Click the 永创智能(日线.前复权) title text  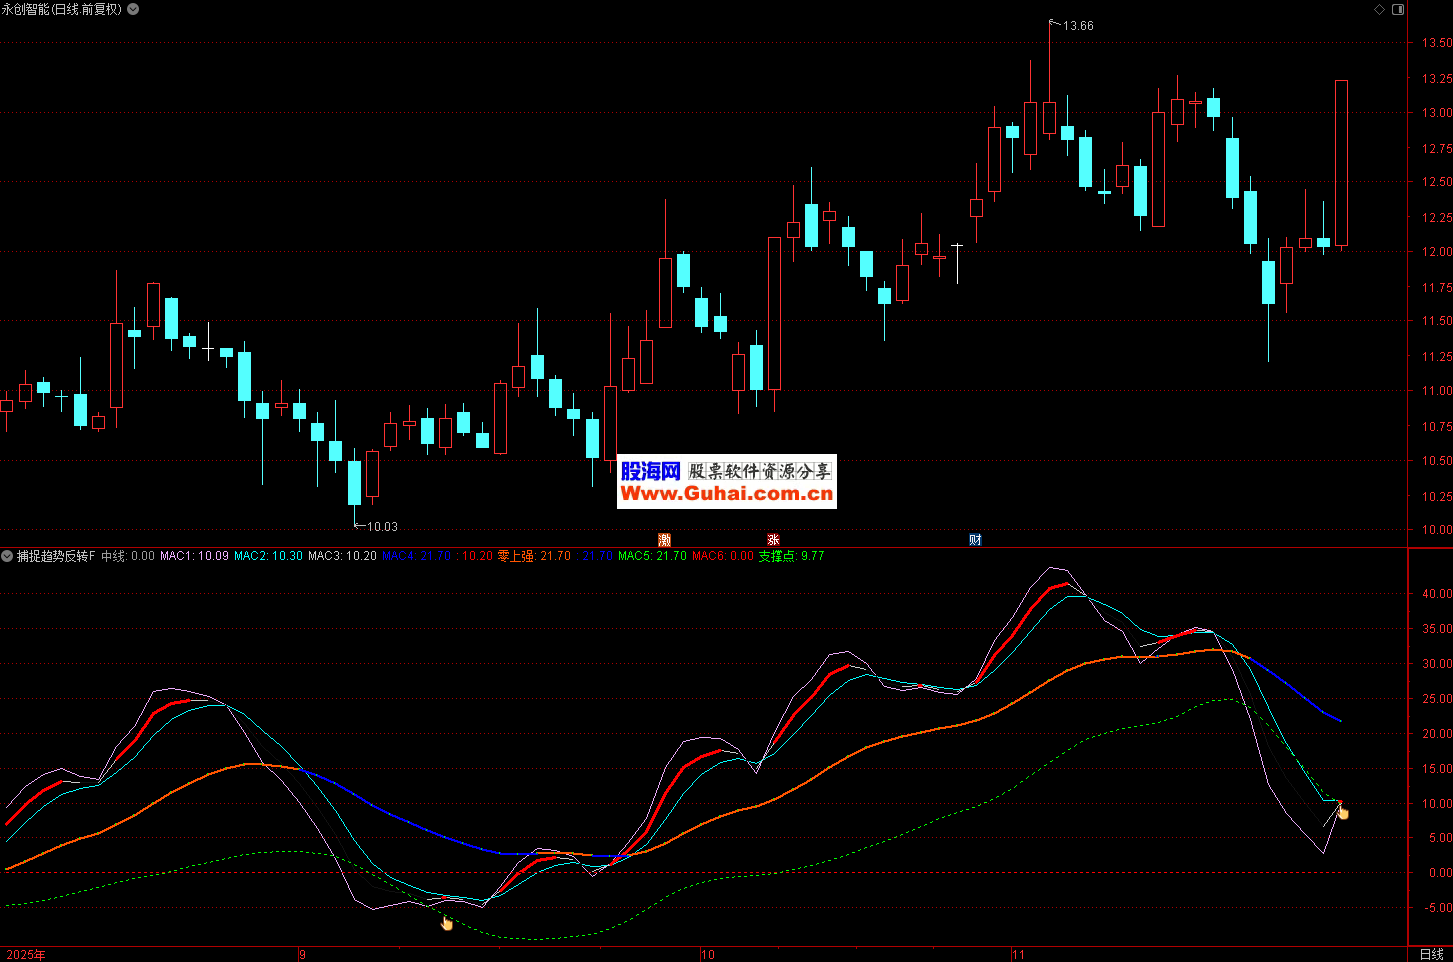pos(62,9)
